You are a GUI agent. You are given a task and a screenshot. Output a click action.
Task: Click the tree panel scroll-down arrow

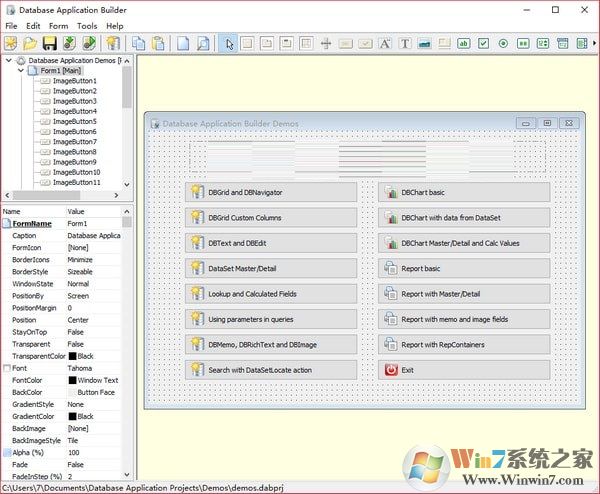click(x=127, y=184)
